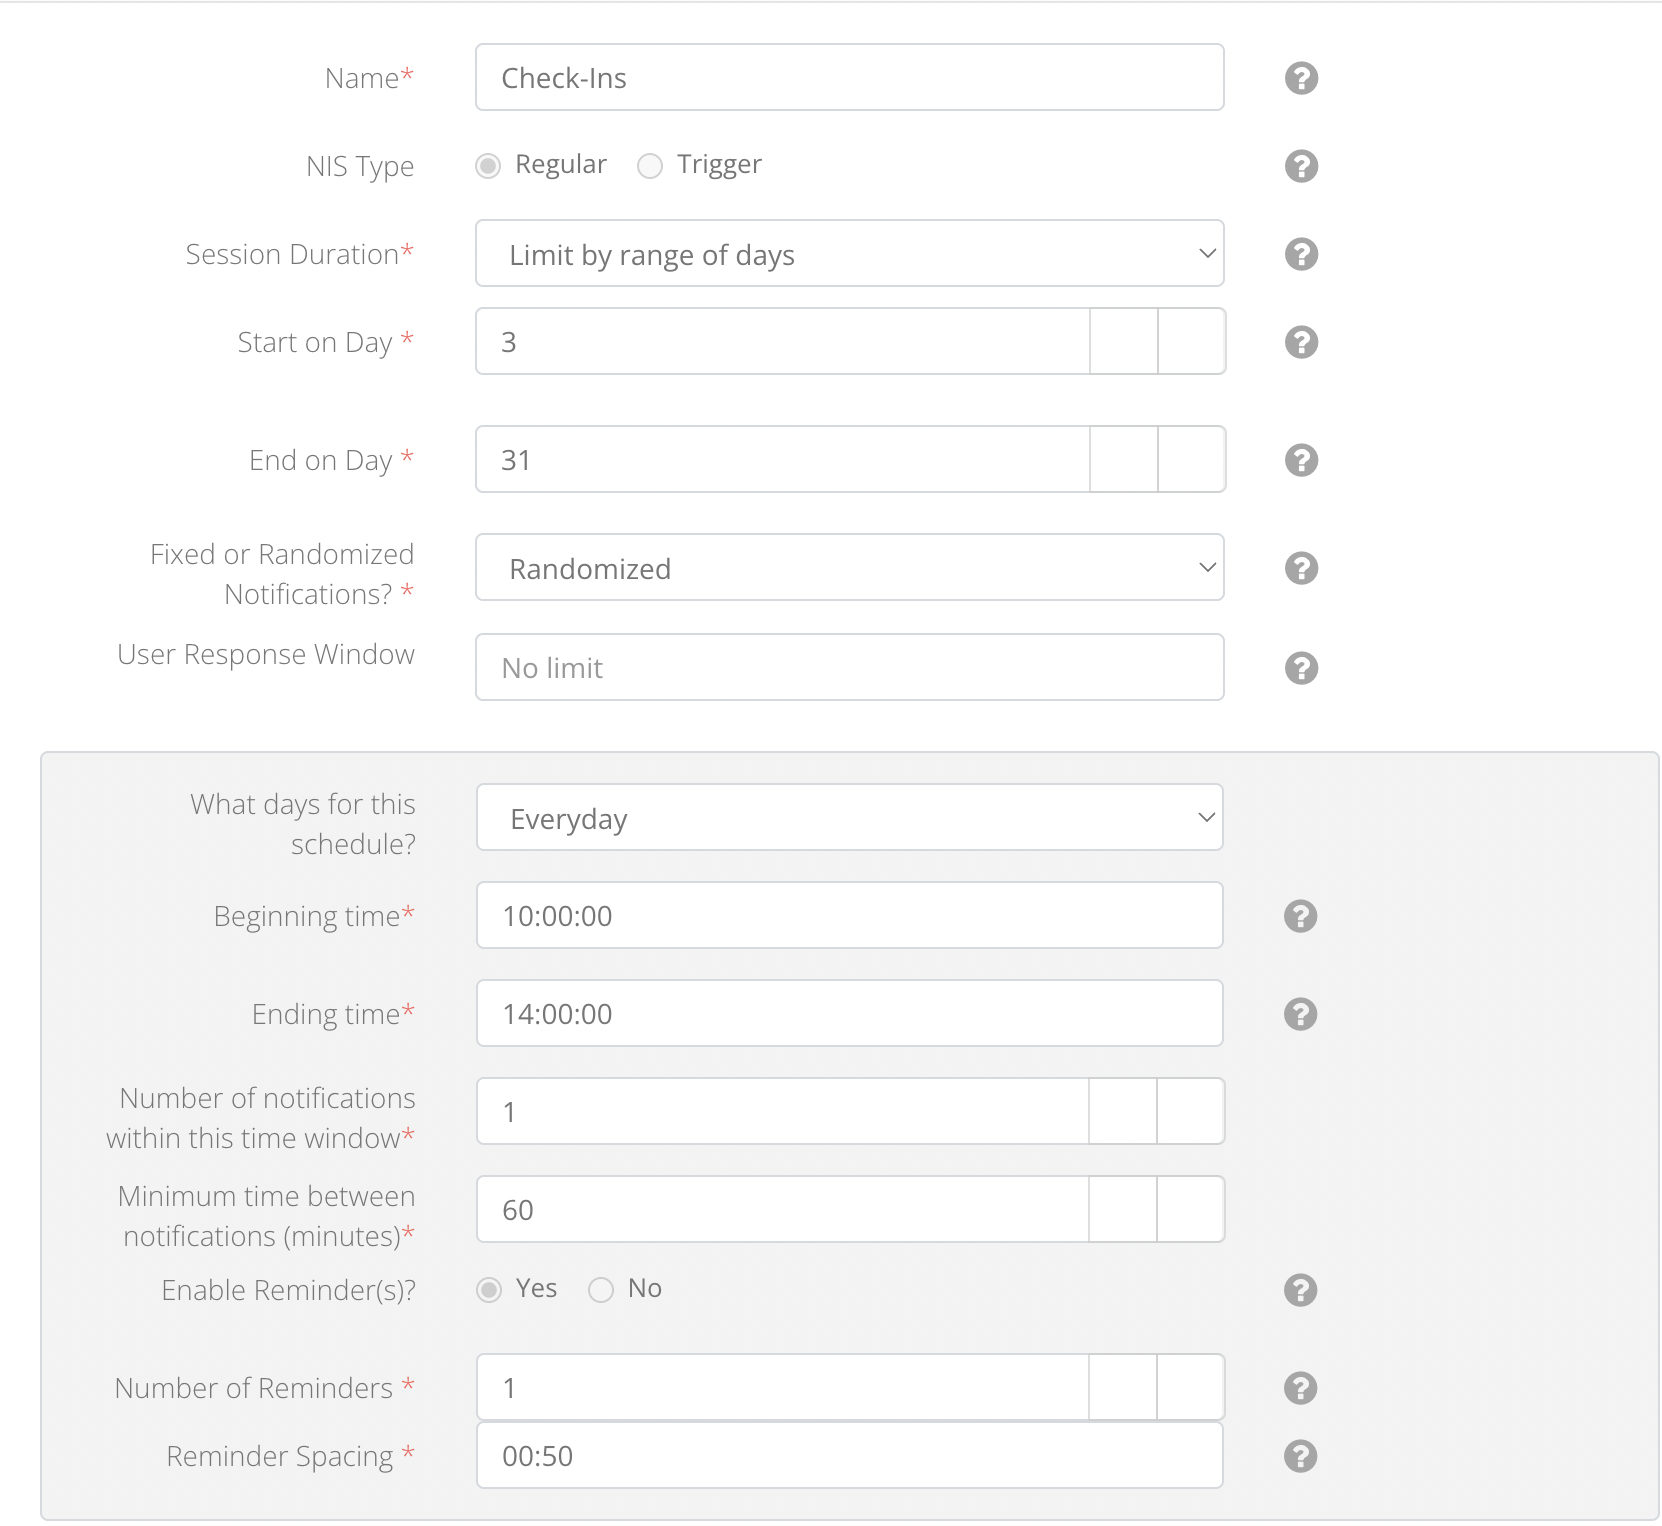Open the End on Day help tooltip
Screen dimensions: 1662x1526
(x=1300, y=460)
